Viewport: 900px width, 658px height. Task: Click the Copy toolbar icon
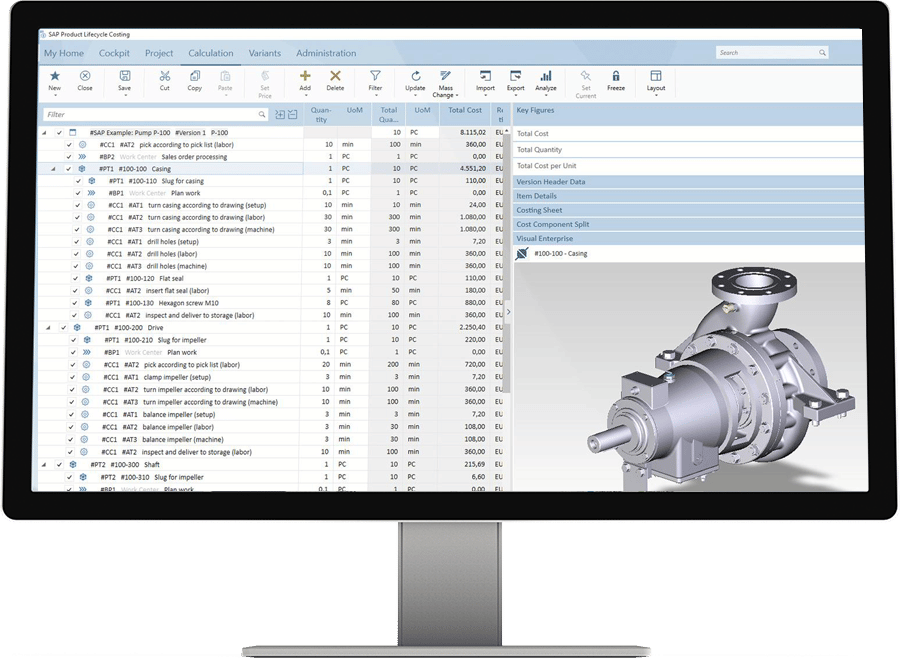(195, 76)
